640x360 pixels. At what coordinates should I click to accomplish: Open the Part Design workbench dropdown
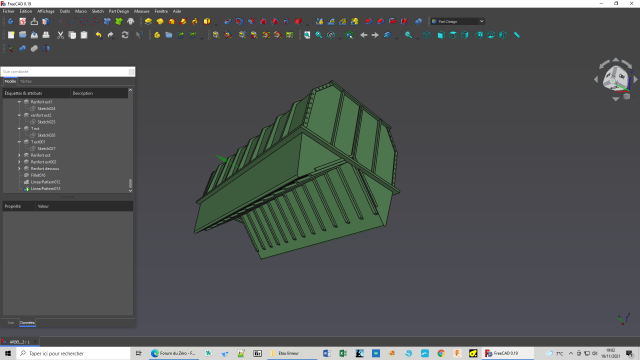tap(458, 21)
